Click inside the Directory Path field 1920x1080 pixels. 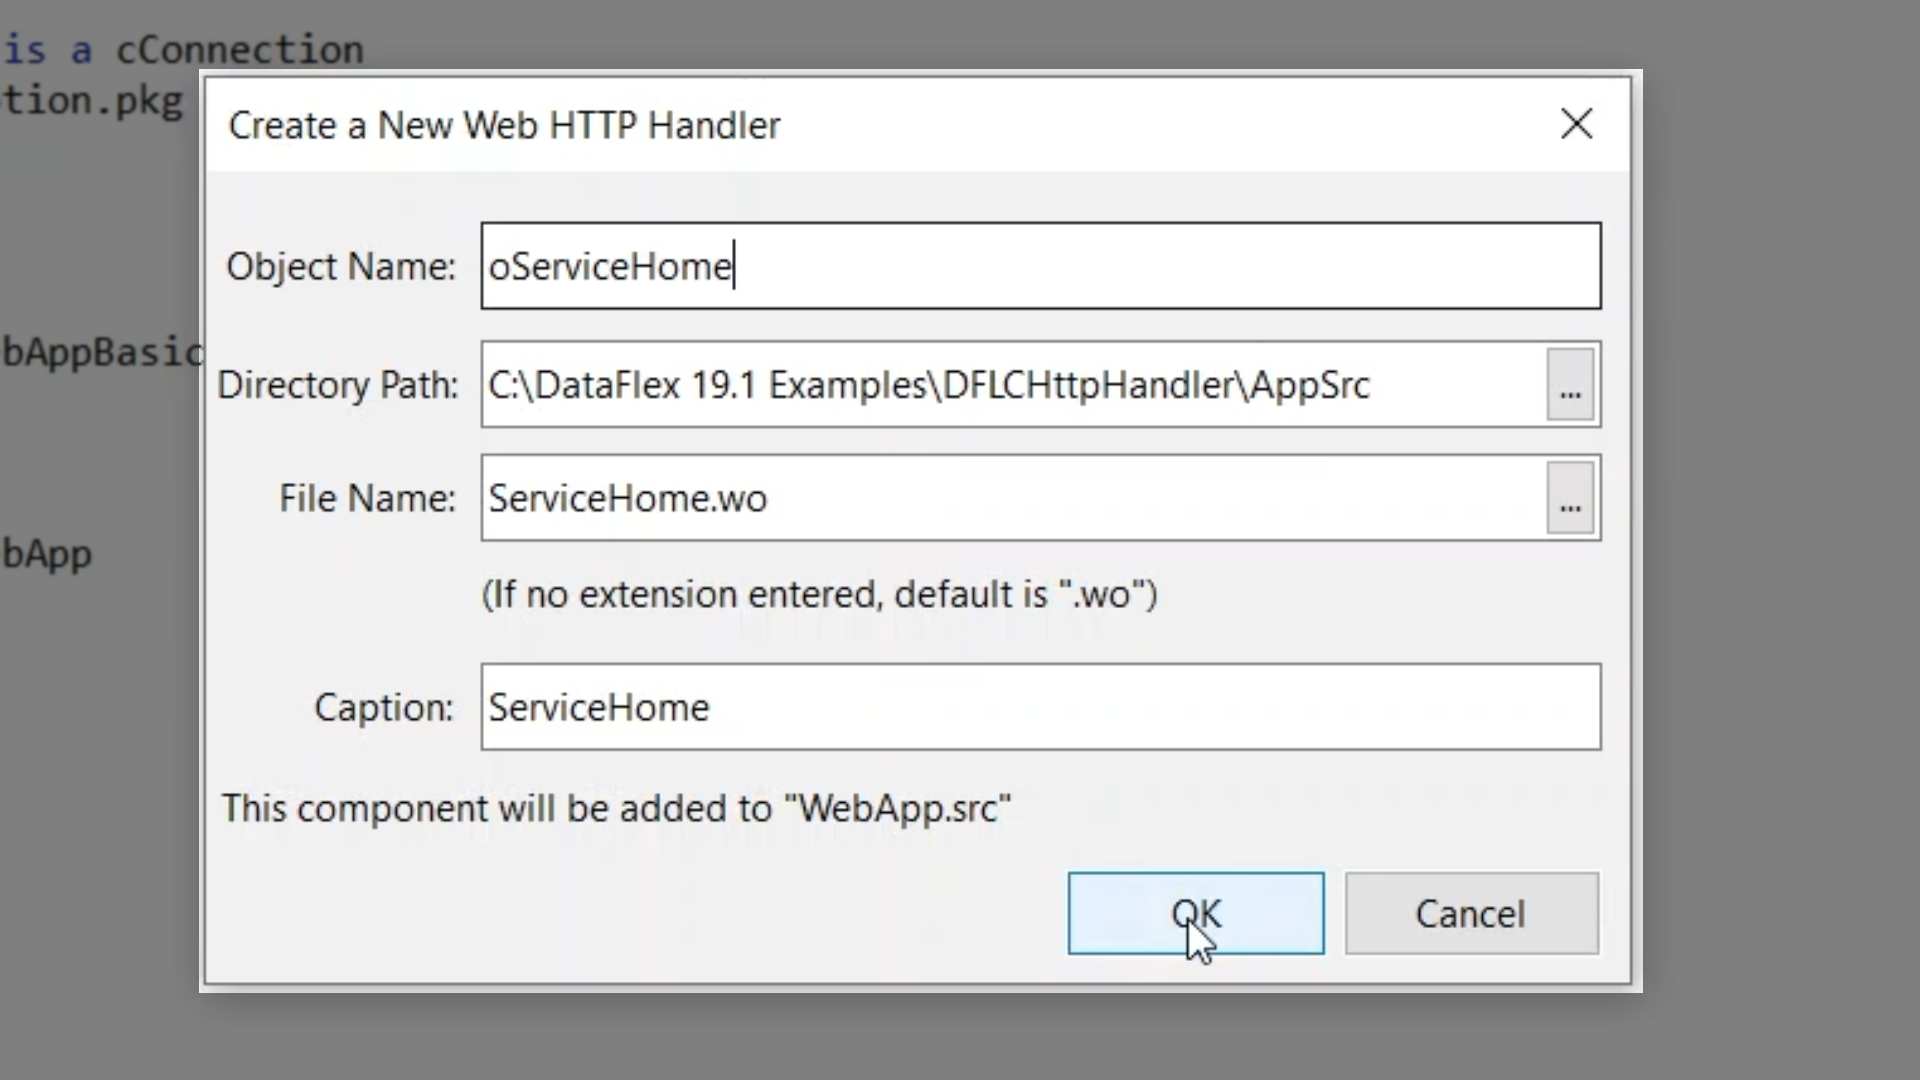point(1010,385)
